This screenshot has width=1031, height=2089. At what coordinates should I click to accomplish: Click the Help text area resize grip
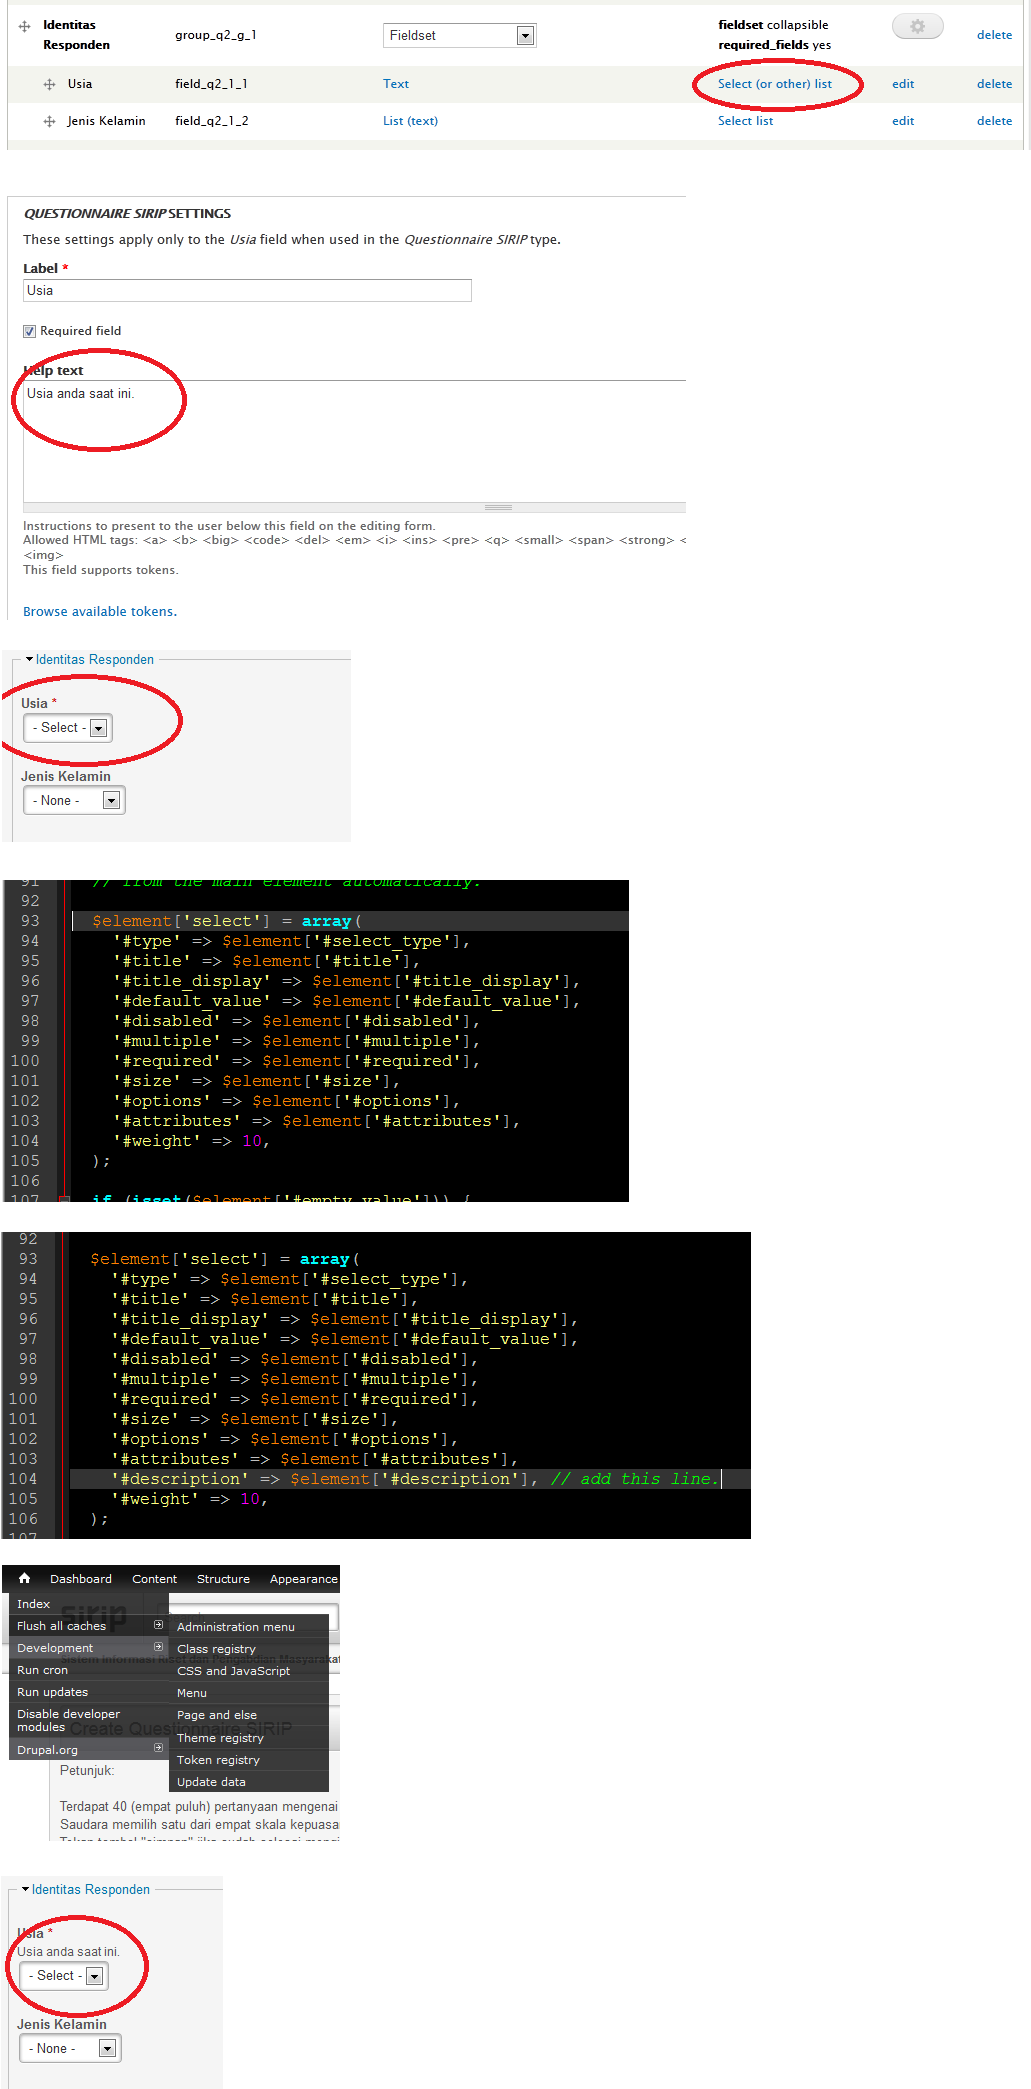pos(498,507)
